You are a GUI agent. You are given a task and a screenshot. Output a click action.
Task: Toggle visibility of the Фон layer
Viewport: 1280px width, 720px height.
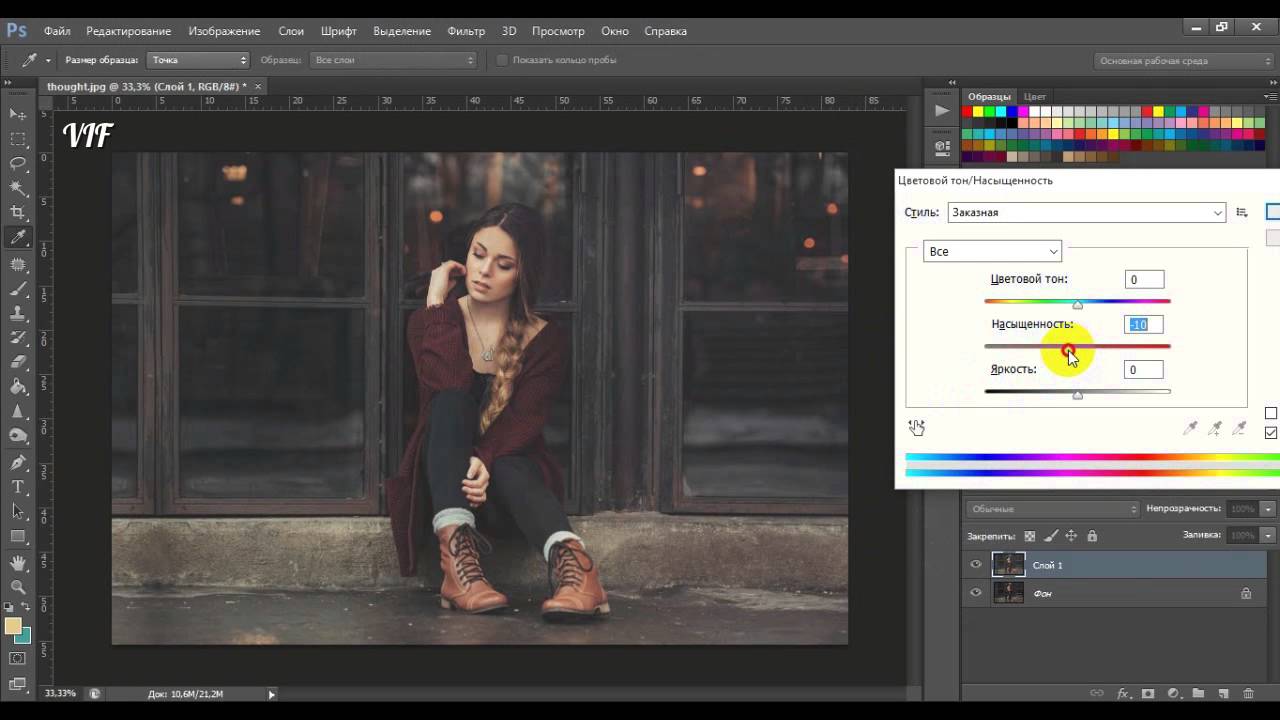coord(976,593)
